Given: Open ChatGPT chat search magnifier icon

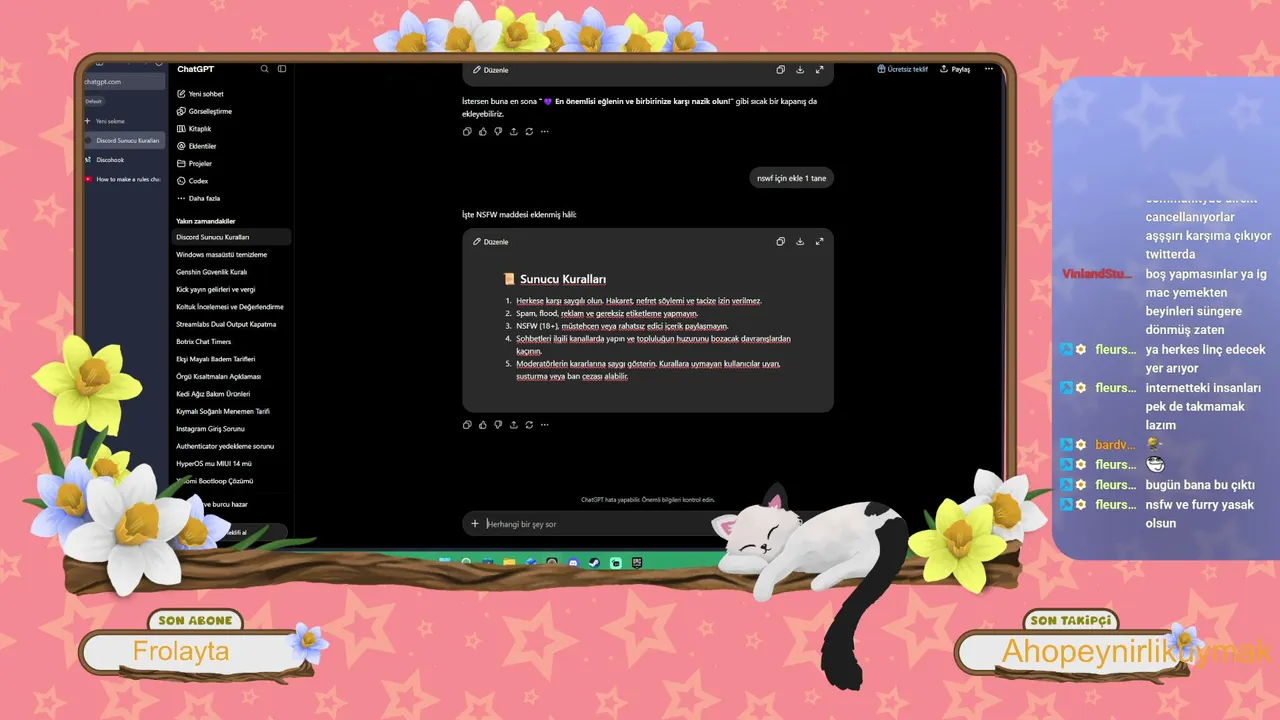Looking at the screenshot, I should 264,69.
